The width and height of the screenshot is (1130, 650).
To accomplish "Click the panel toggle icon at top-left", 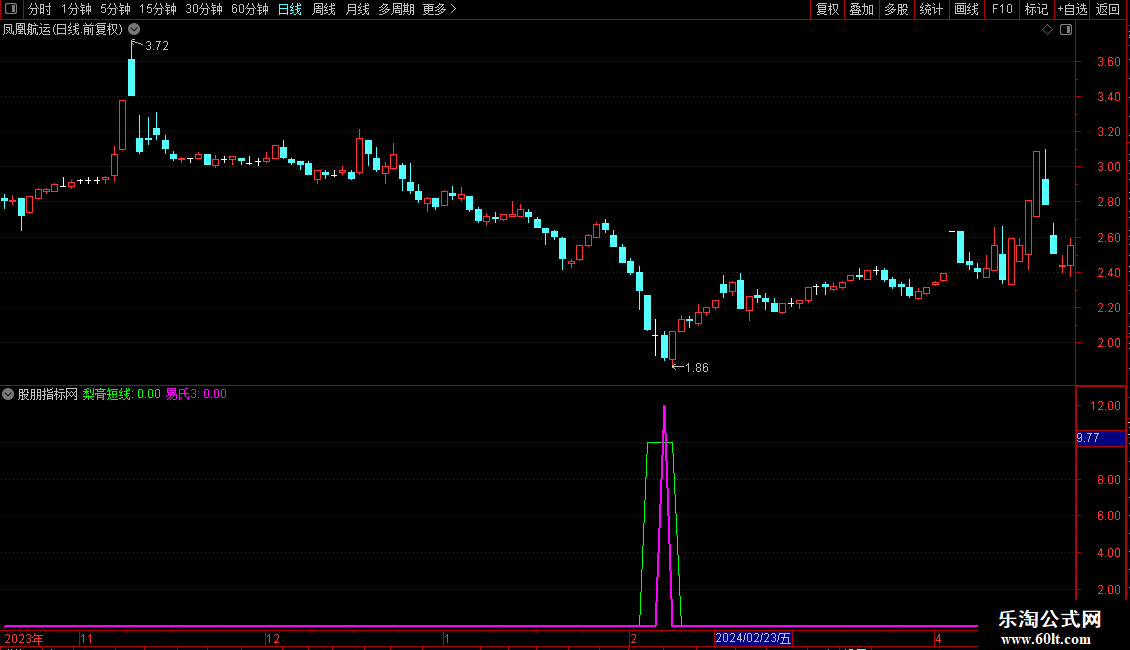I will (11, 9).
